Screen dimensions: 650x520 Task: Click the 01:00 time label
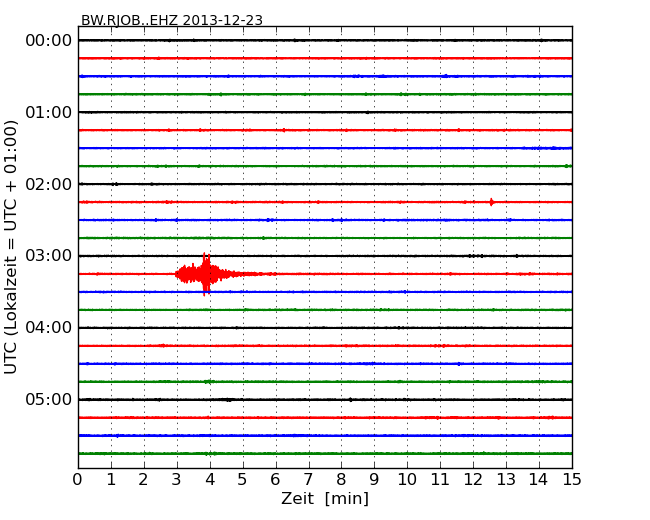(49, 112)
